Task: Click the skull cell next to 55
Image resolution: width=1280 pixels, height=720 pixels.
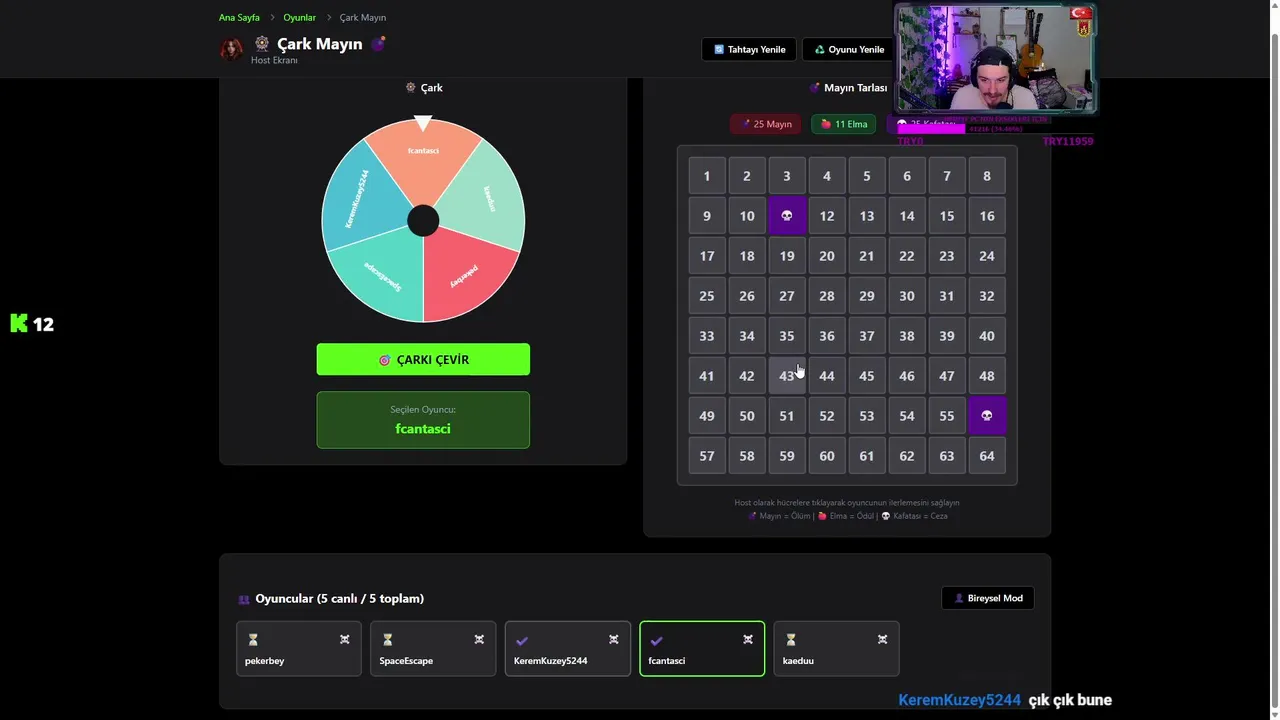Action: pos(987,416)
